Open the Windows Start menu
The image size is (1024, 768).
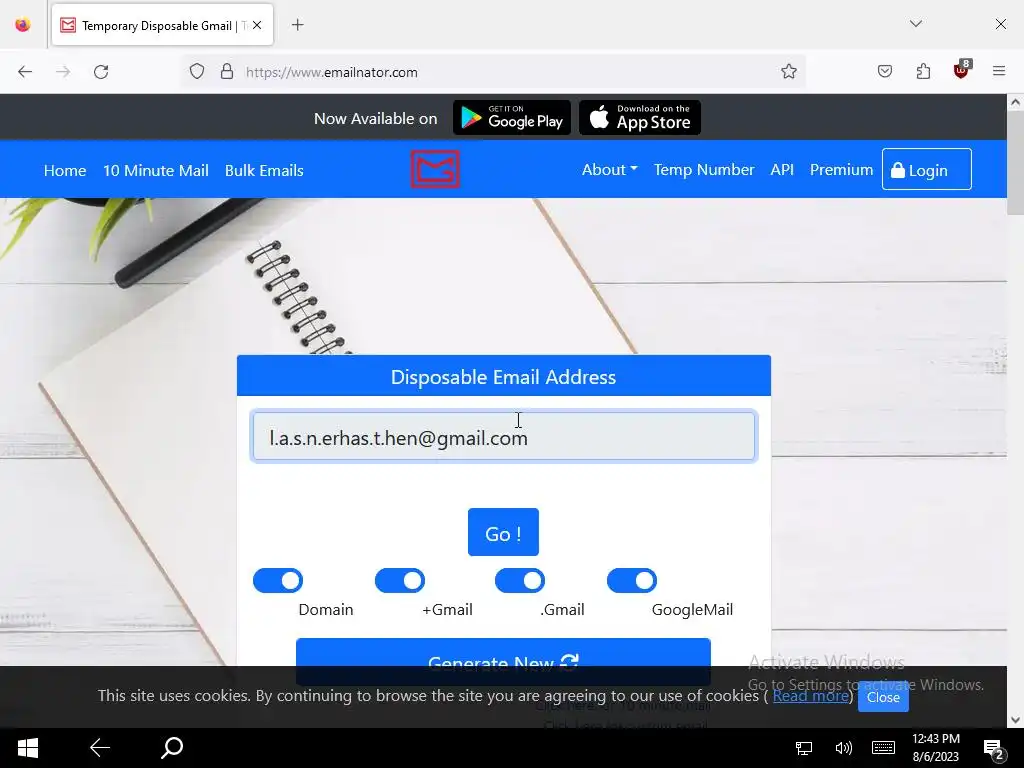27,748
